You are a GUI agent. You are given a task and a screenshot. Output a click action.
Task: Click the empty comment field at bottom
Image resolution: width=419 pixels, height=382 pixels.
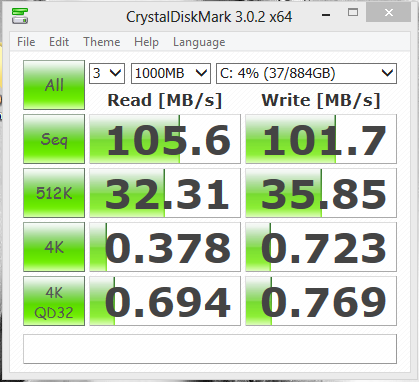click(x=210, y=349)
